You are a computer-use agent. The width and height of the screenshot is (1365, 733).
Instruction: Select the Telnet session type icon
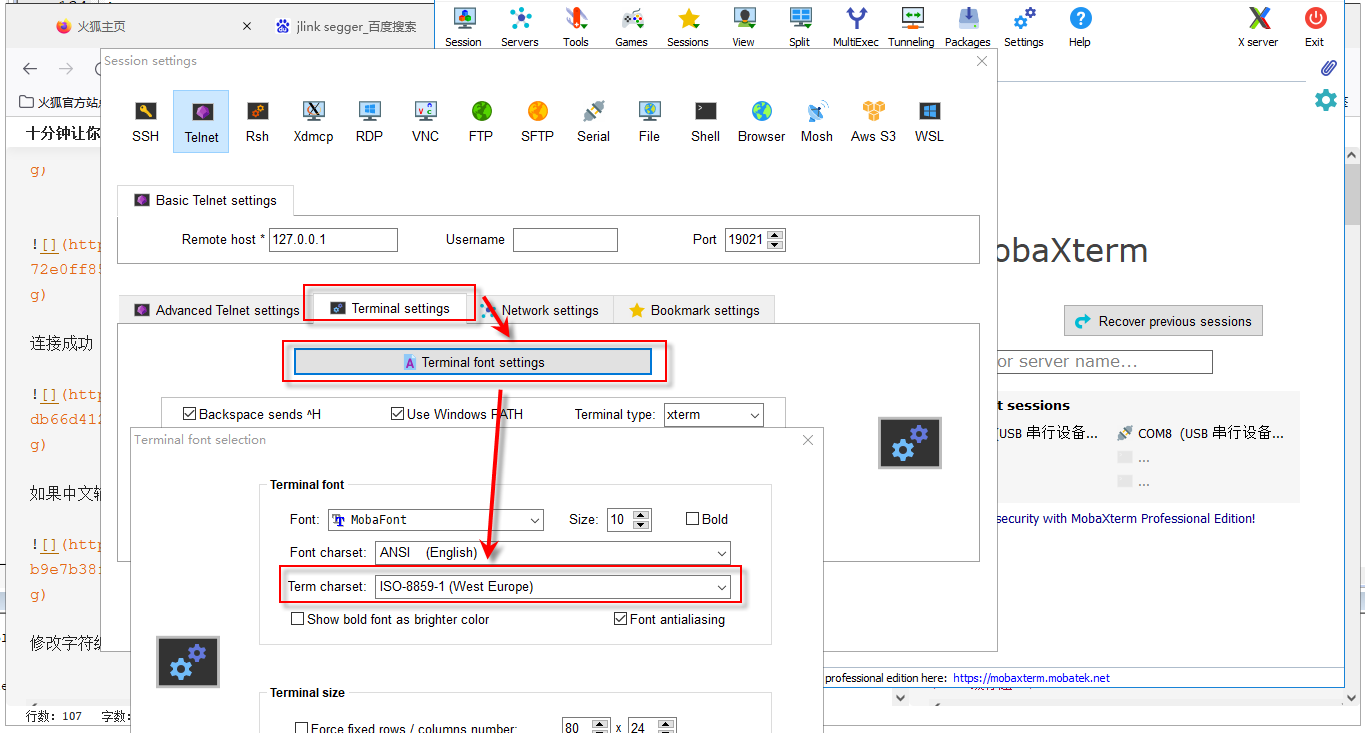point(201,121)
